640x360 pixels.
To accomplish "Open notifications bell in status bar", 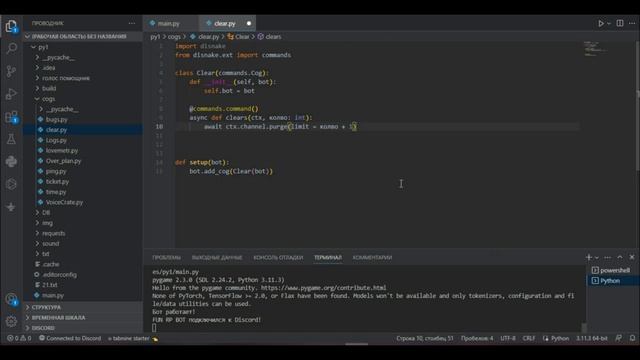I will [x=632, y=338].
